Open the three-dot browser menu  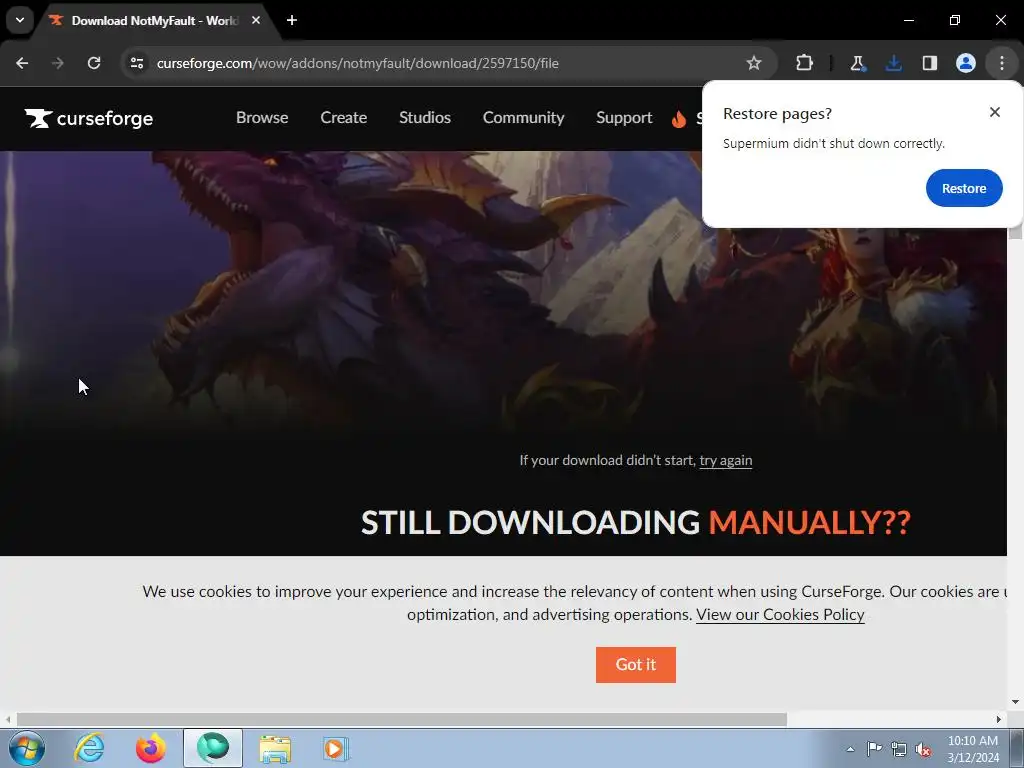pyautogui.click(x=1002, y=63)
